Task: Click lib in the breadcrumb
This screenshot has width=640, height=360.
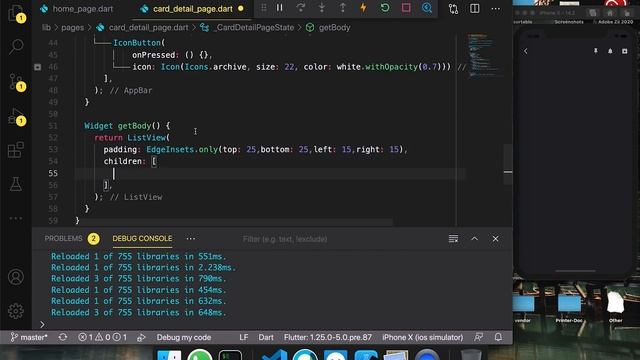Action: click(x=46, y=27)
